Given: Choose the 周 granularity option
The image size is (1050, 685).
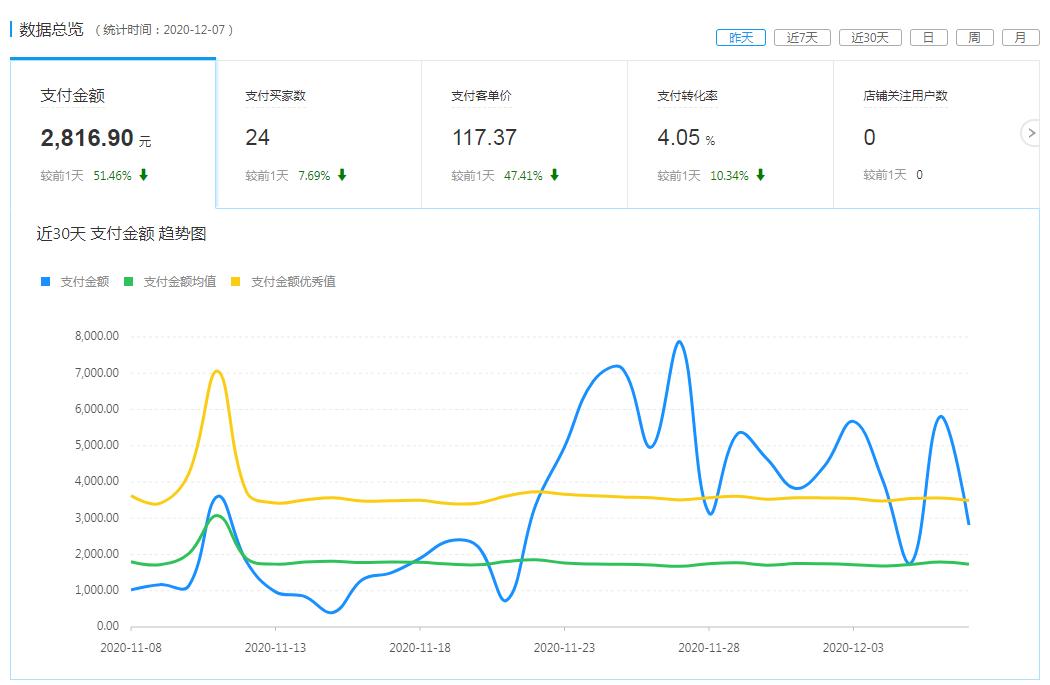Looking at the screenshot, I should [974, 38].
